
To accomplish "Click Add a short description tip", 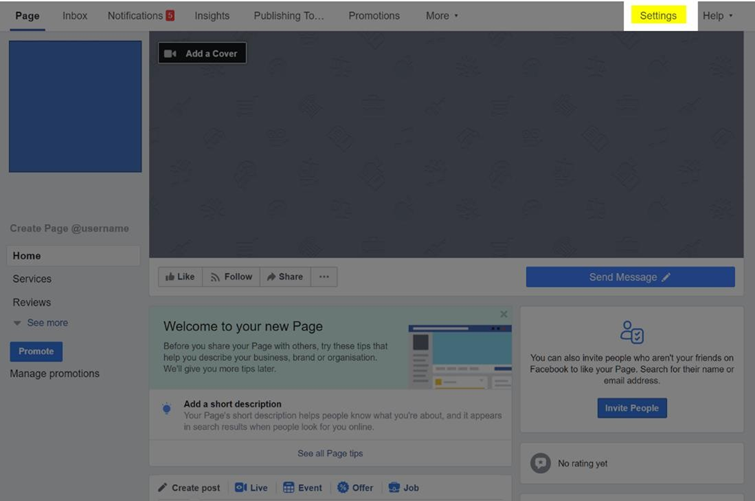I will 330,415.
